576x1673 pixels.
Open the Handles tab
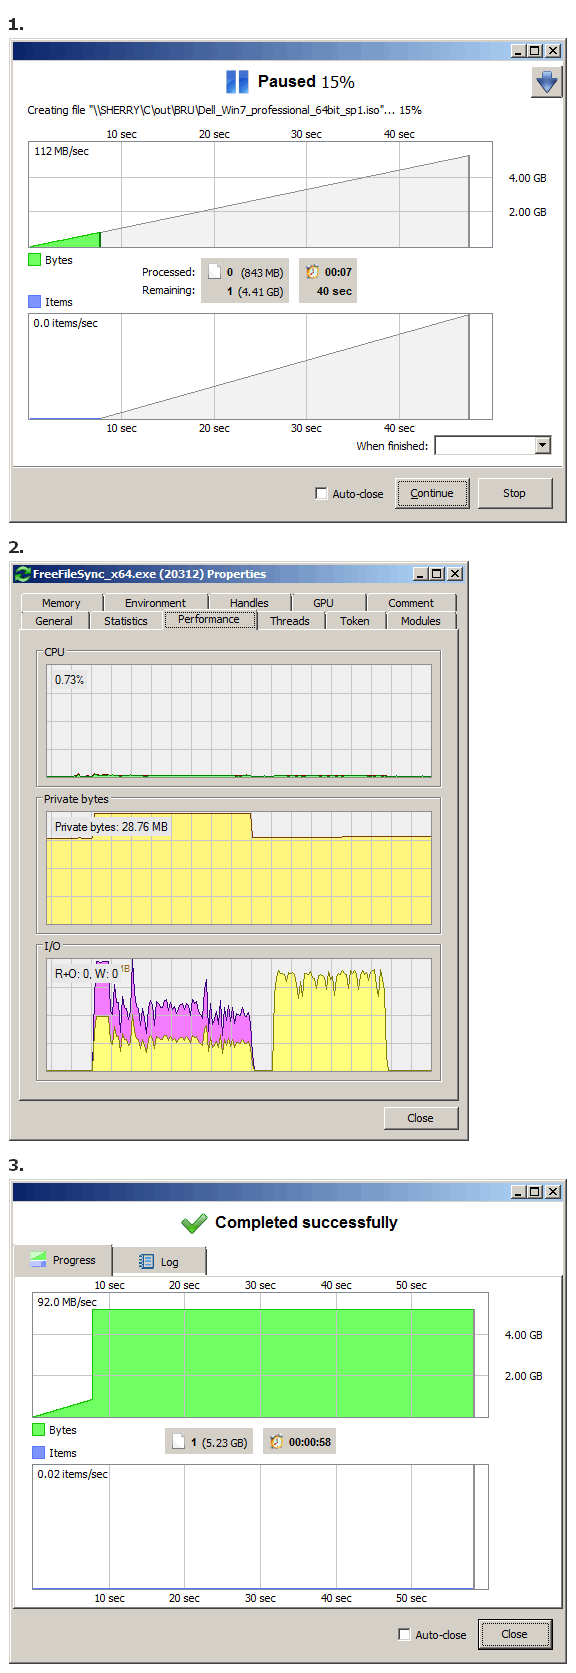coord(249,603)
